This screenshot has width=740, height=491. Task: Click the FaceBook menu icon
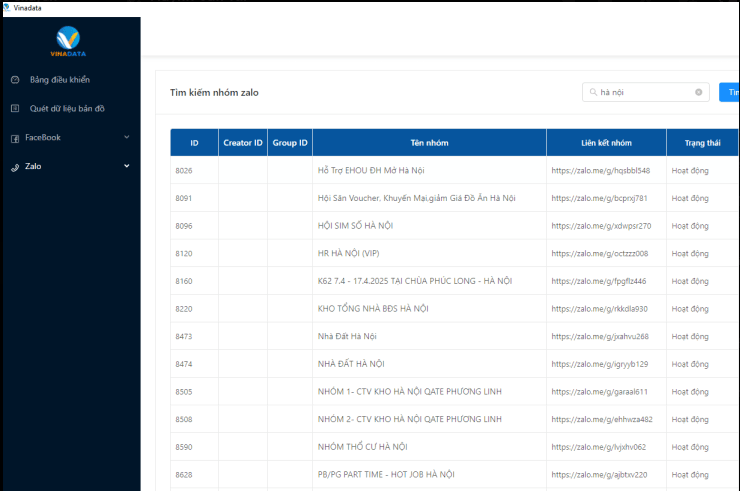(x=15, y=137)
